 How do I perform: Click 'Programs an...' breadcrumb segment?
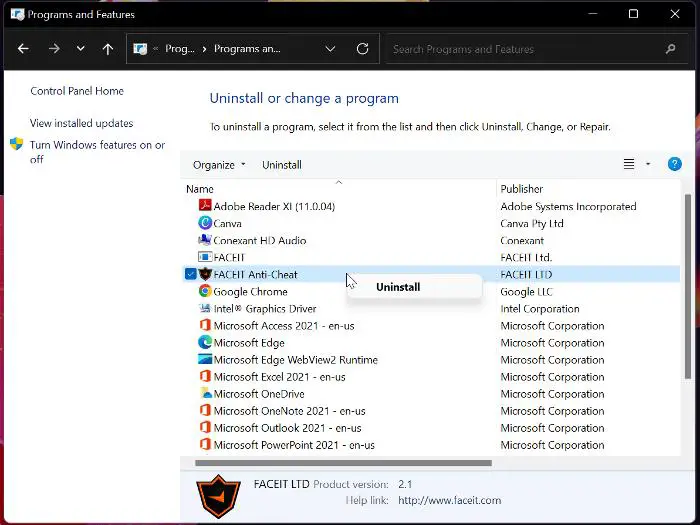pos(247,49)
